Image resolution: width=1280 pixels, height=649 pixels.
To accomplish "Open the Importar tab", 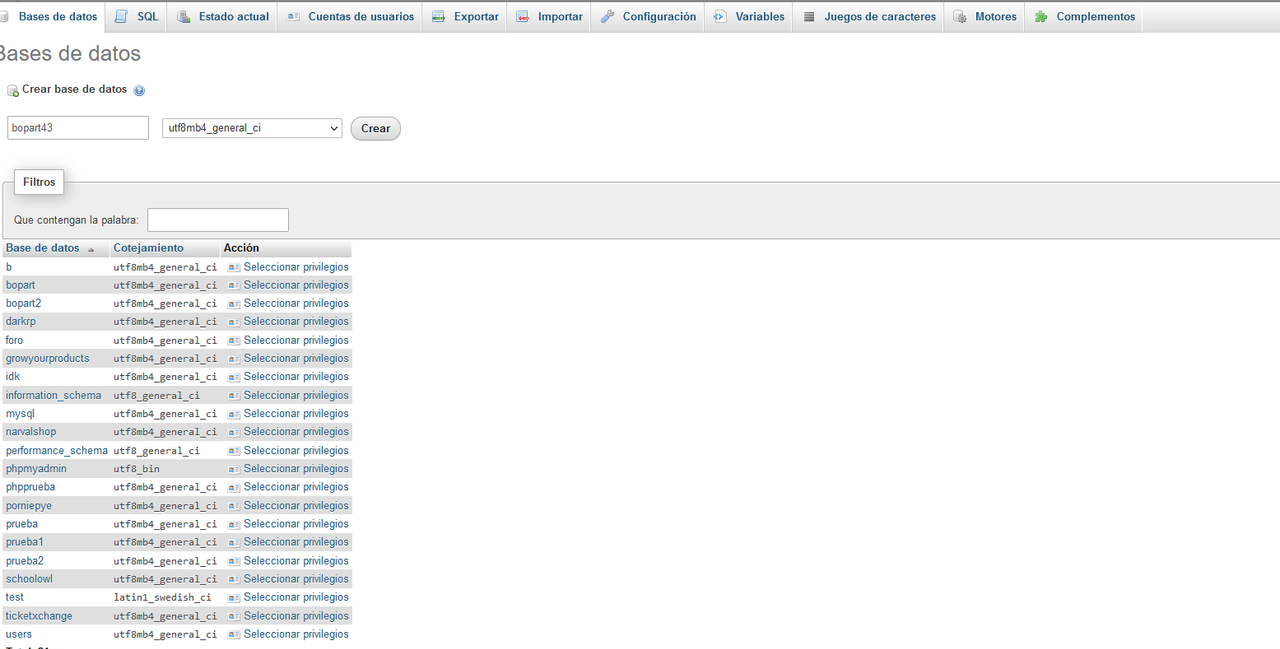I will 549,16.
